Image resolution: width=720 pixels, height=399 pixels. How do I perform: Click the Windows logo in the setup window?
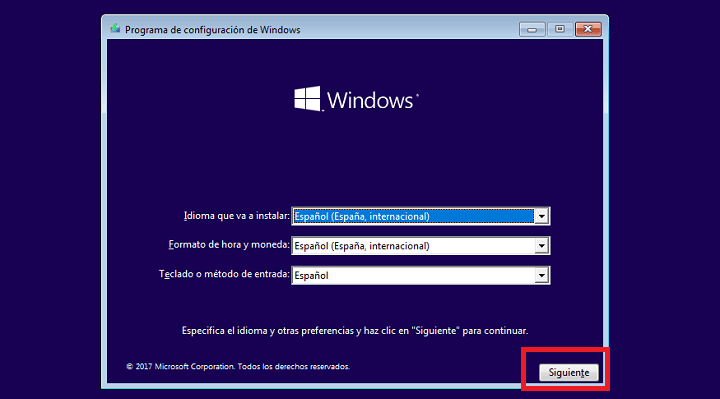(356, 99)
